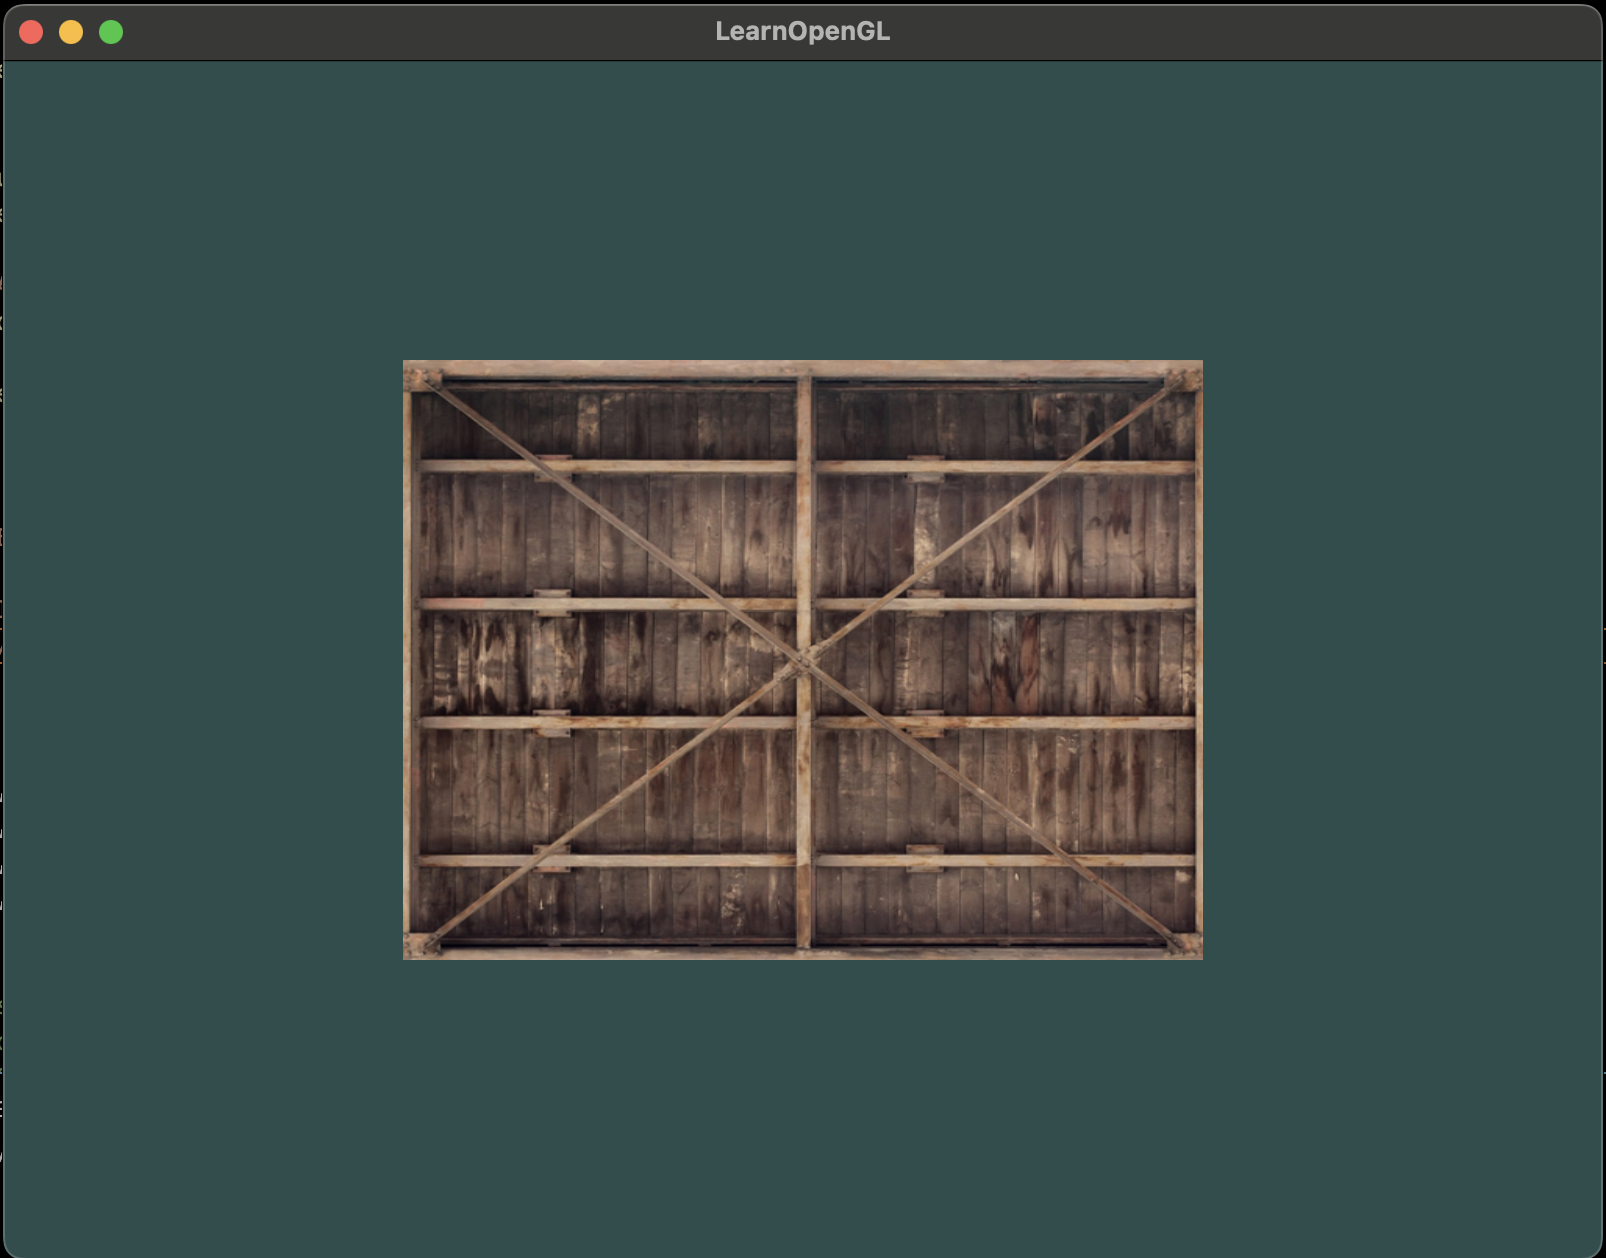Click the middle of the title bar
Image resolution: width=1606 pixels, height=1258 pixels.
point(803,31)
